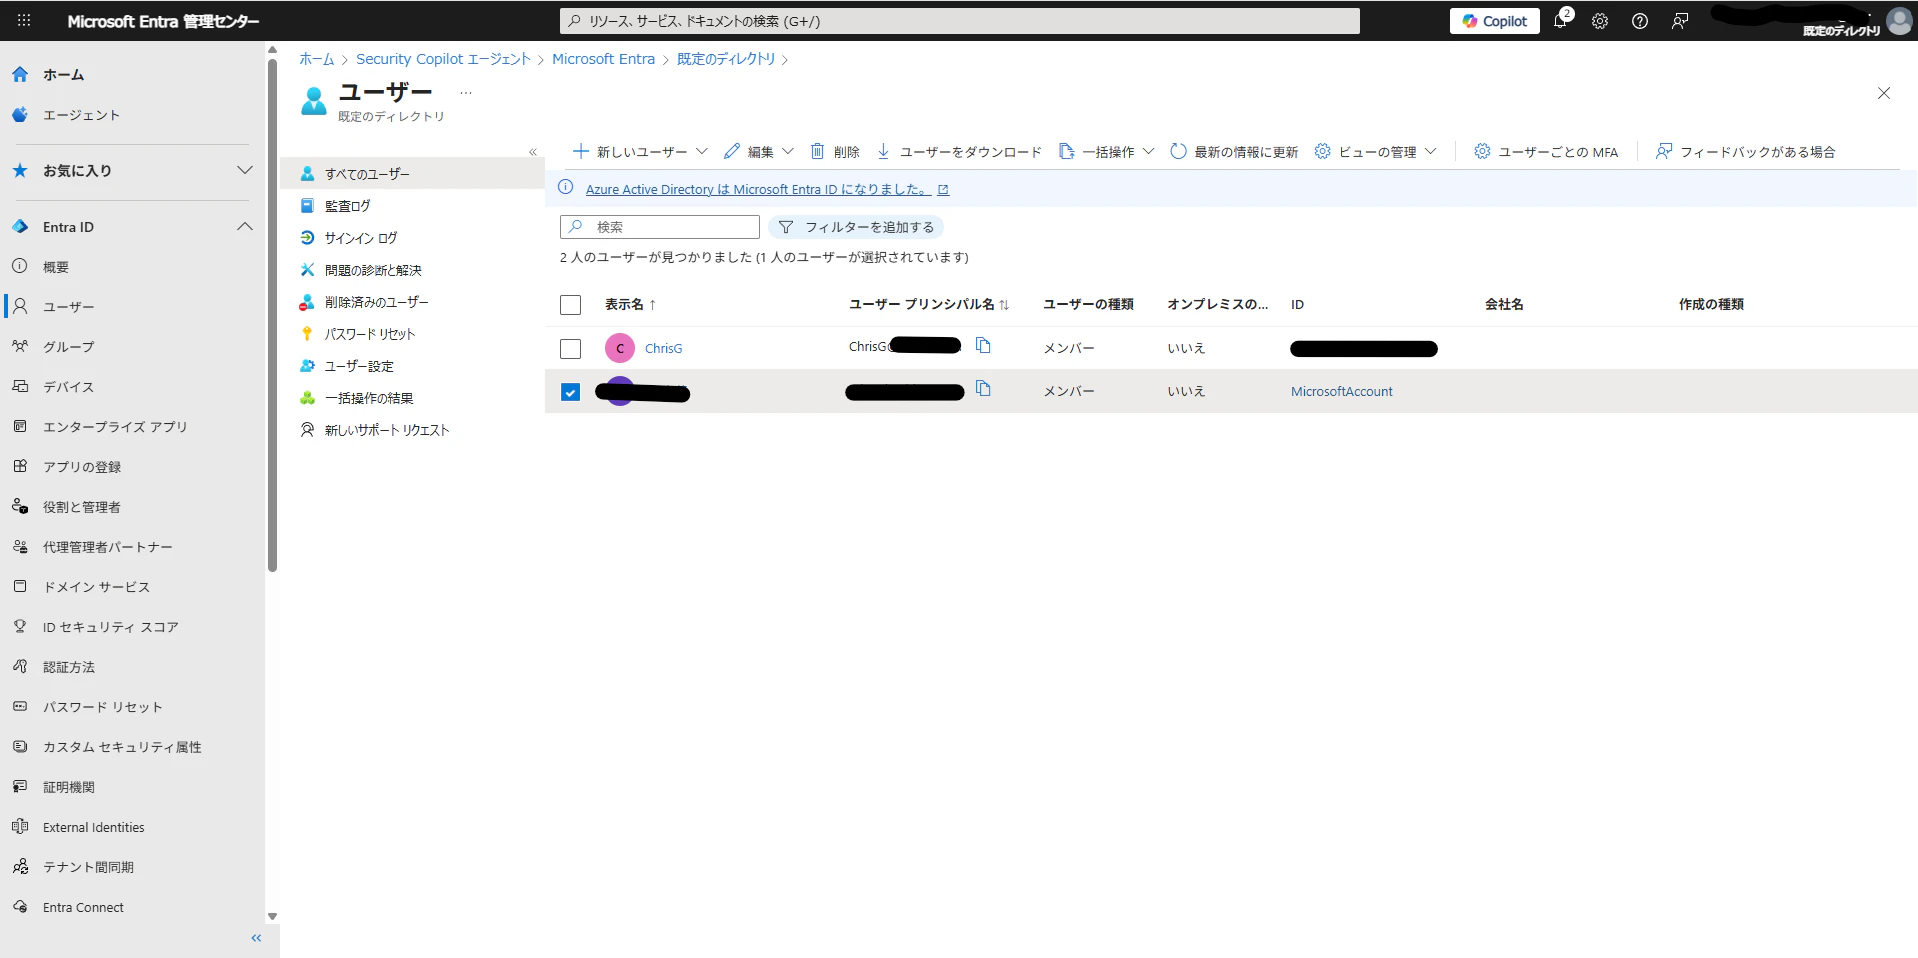Click the サインイン ログ icon
1918x958 pixels.
pyautogui.click(x=308, y=237)
